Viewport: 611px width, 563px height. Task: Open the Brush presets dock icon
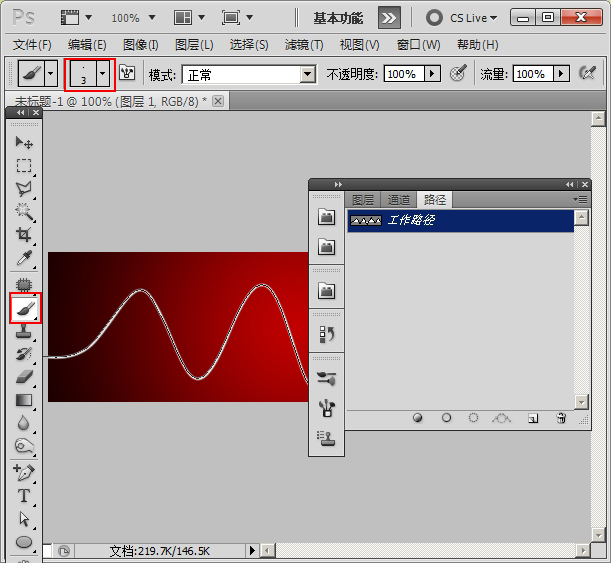[327, 378]
